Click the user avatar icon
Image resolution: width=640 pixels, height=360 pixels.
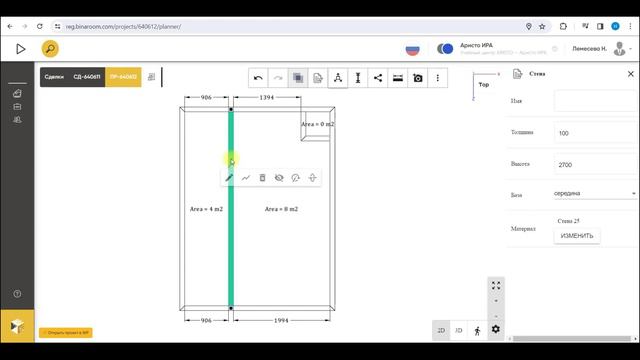pyautogui.click(x=620, y=49)
